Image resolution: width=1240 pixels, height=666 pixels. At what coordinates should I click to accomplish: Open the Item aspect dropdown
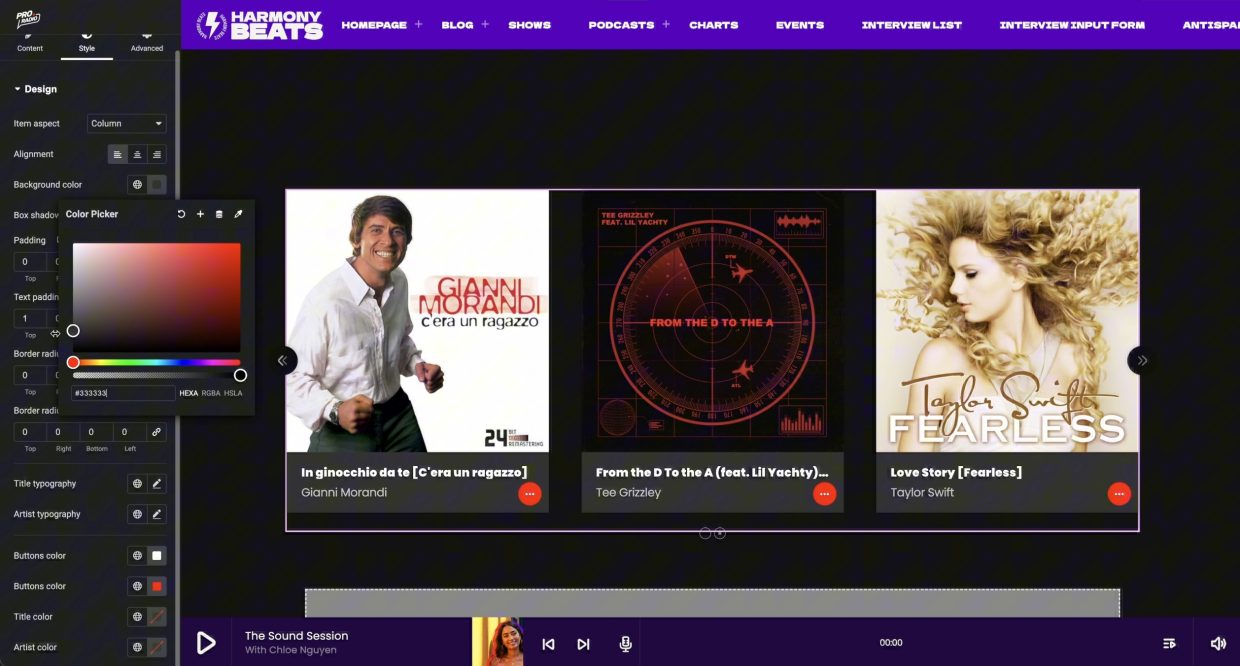coord(127,124)
